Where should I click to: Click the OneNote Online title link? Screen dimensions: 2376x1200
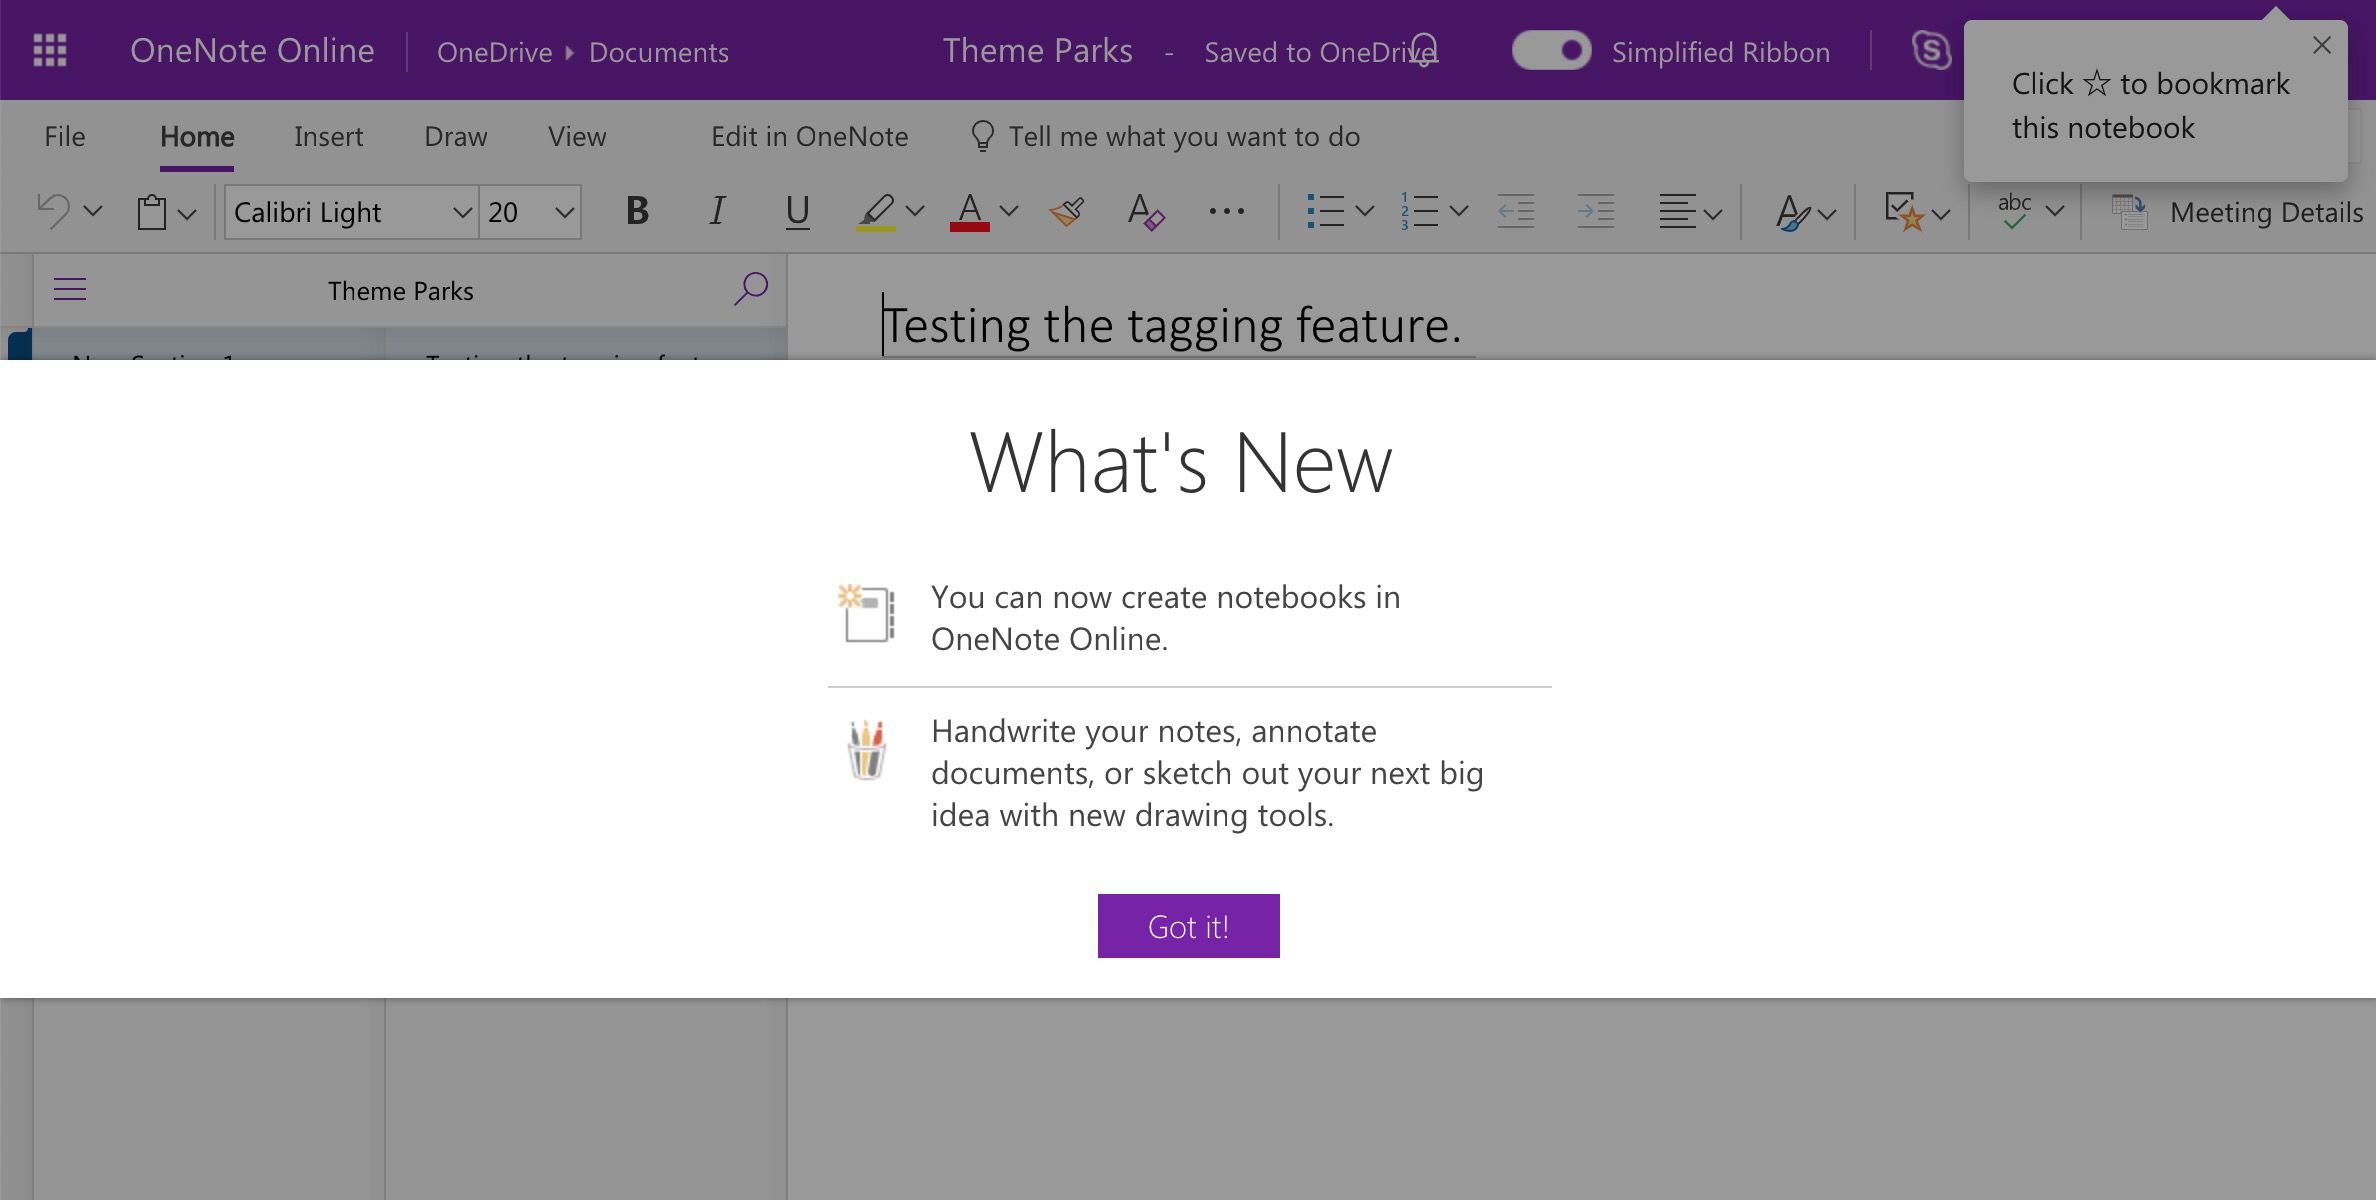coord(252,51)
